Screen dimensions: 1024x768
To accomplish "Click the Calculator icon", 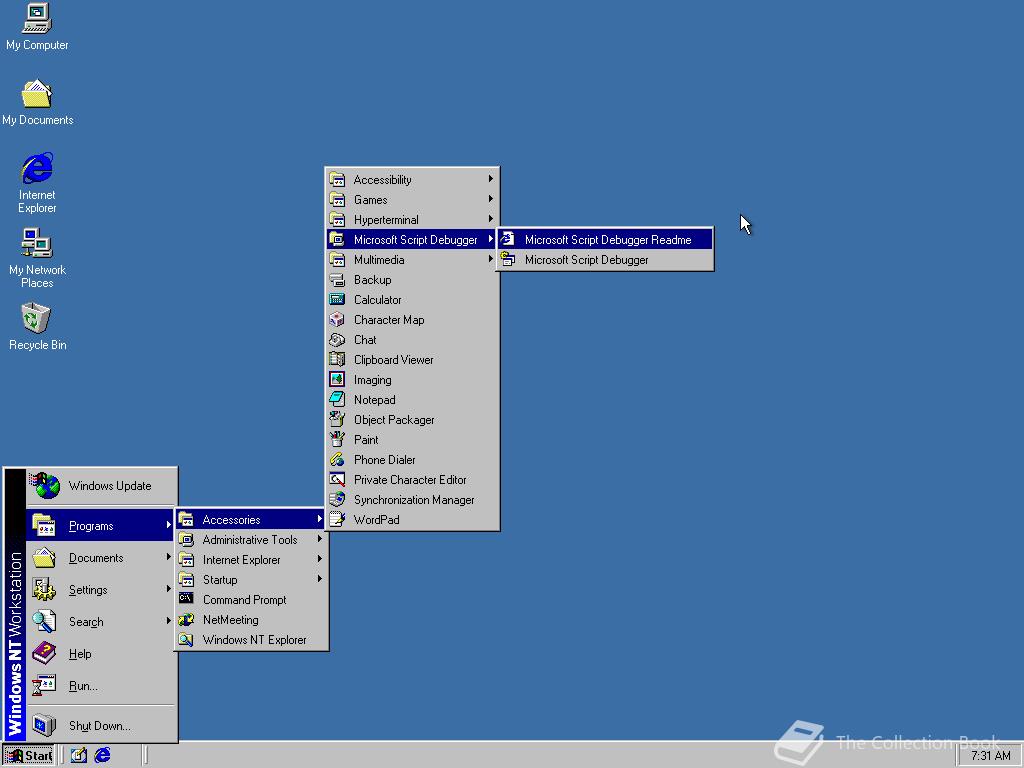I will coord(337,300).
